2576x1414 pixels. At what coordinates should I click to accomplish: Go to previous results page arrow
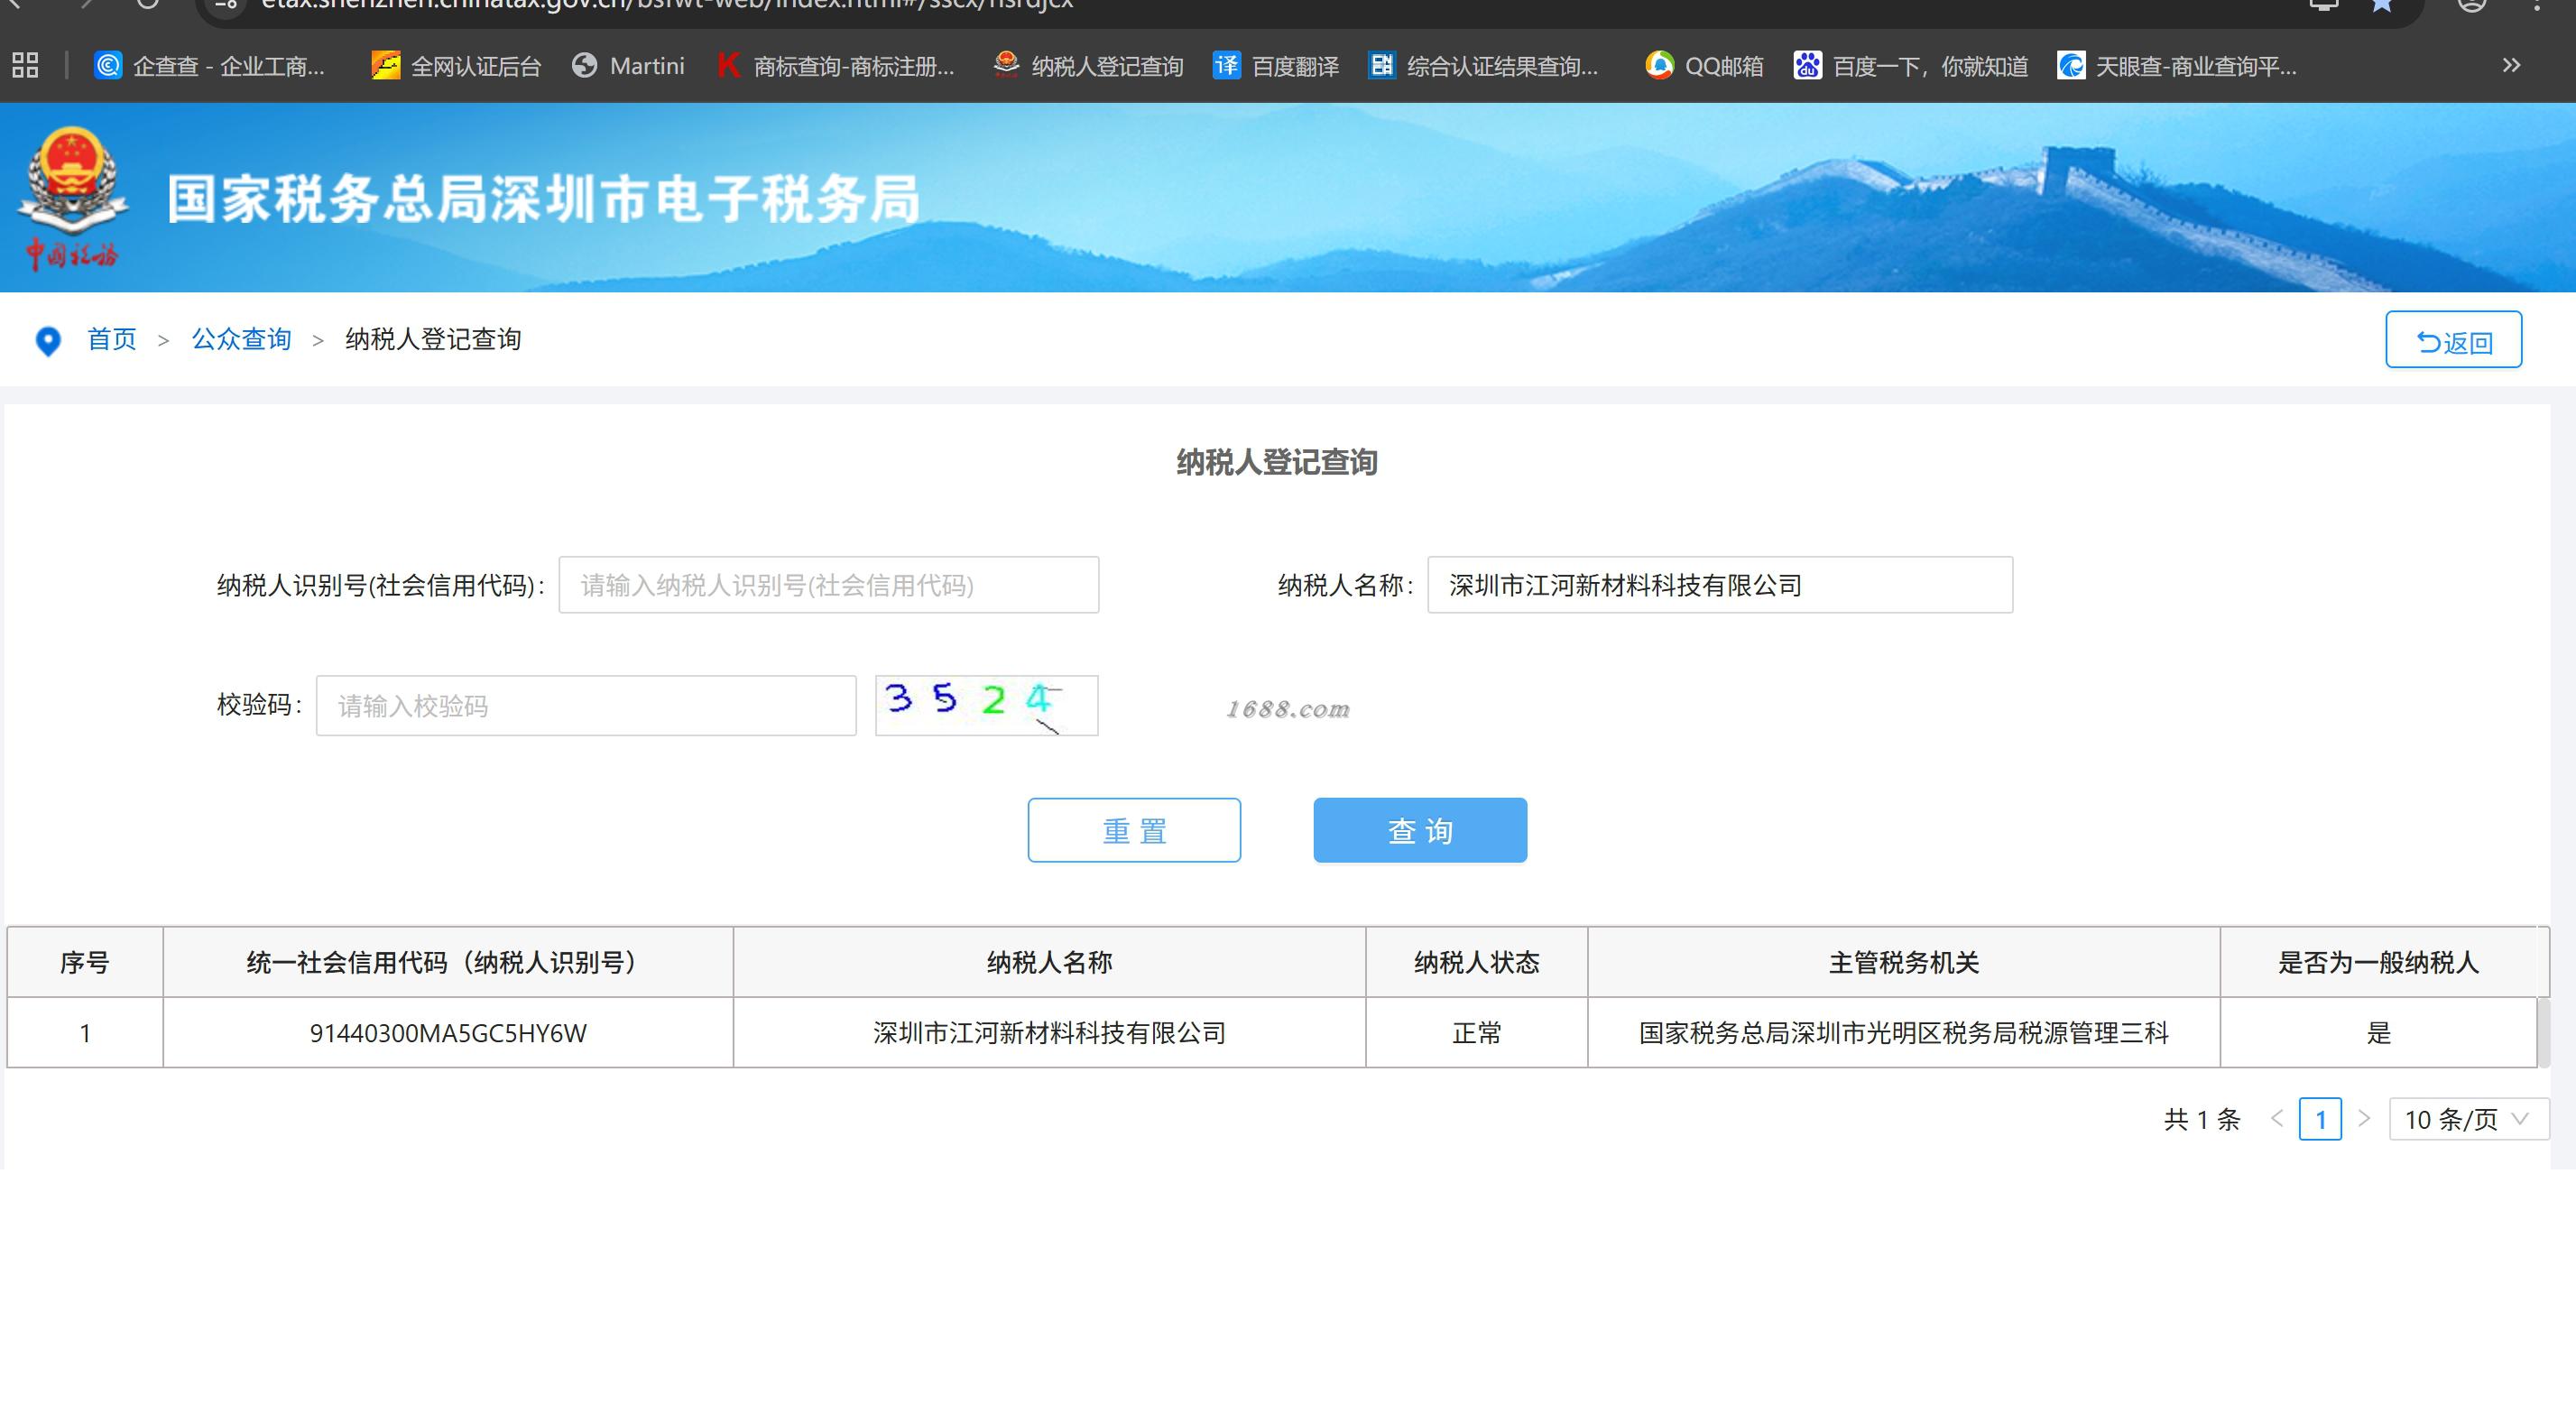(2277, 1118)
